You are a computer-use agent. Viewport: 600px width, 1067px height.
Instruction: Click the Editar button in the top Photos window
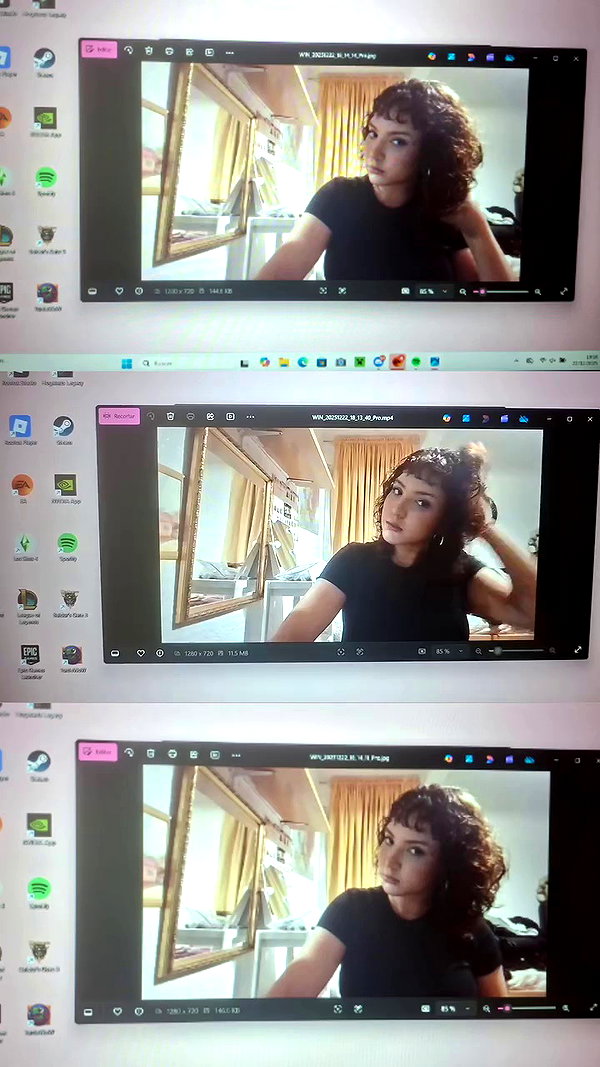coord(99,50)
